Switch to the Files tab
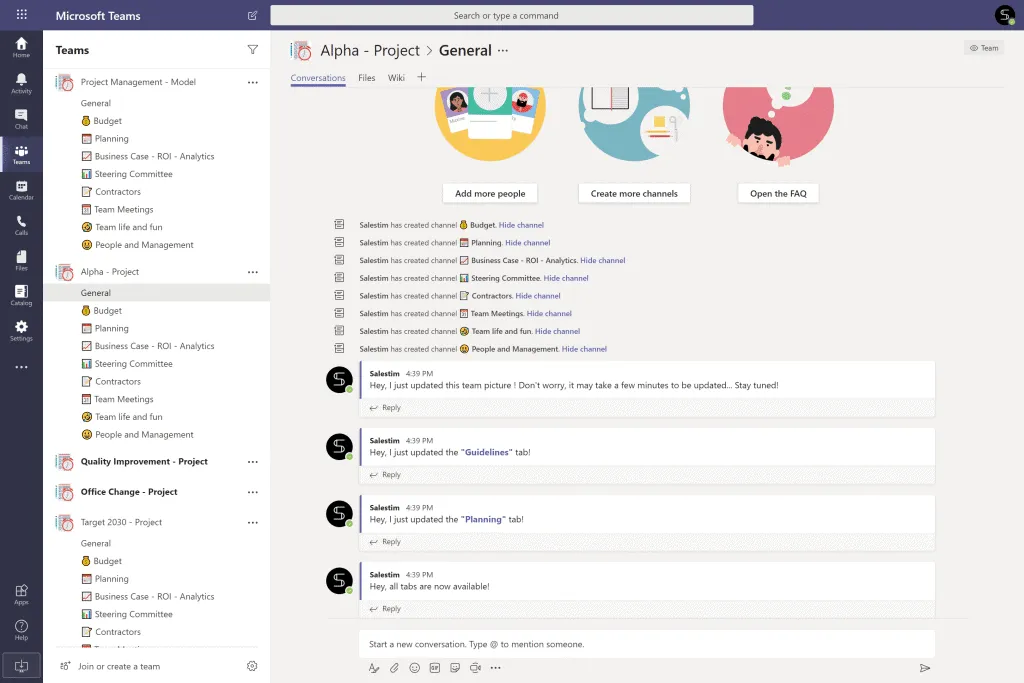The image size is (1024, 683). tap(366, 76)
